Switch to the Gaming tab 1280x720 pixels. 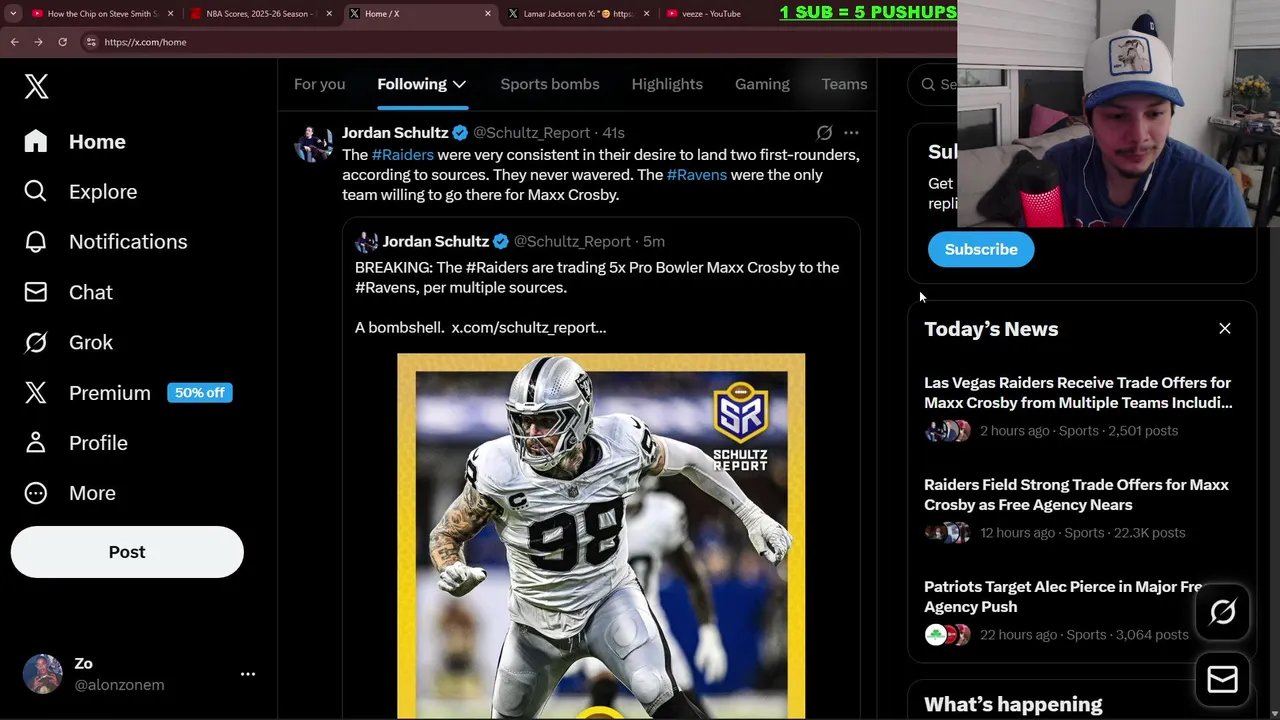762,84
